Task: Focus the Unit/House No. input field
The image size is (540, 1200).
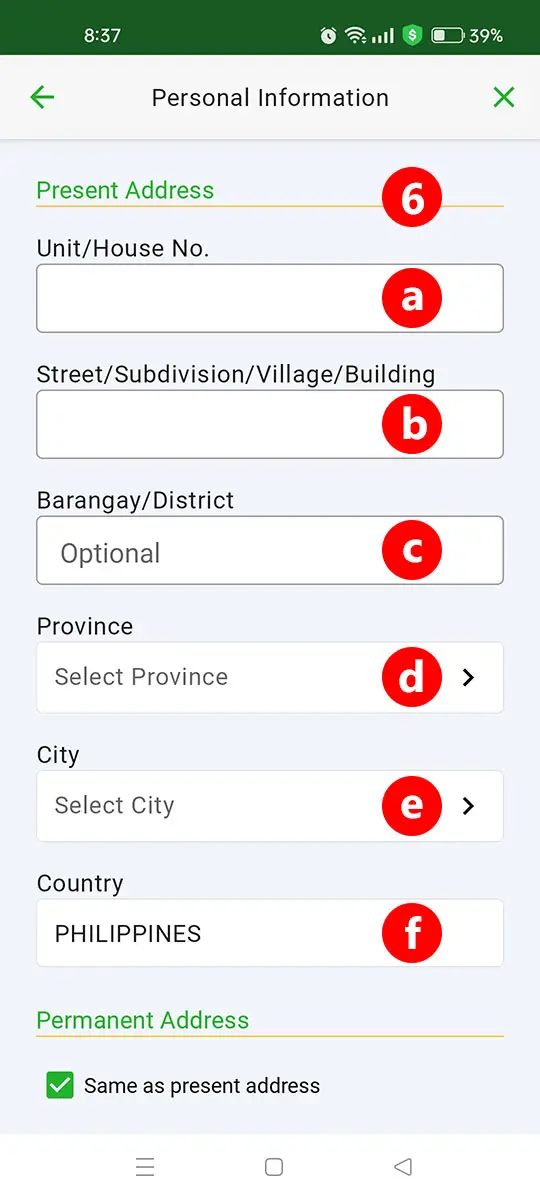Action: (270, 298)
